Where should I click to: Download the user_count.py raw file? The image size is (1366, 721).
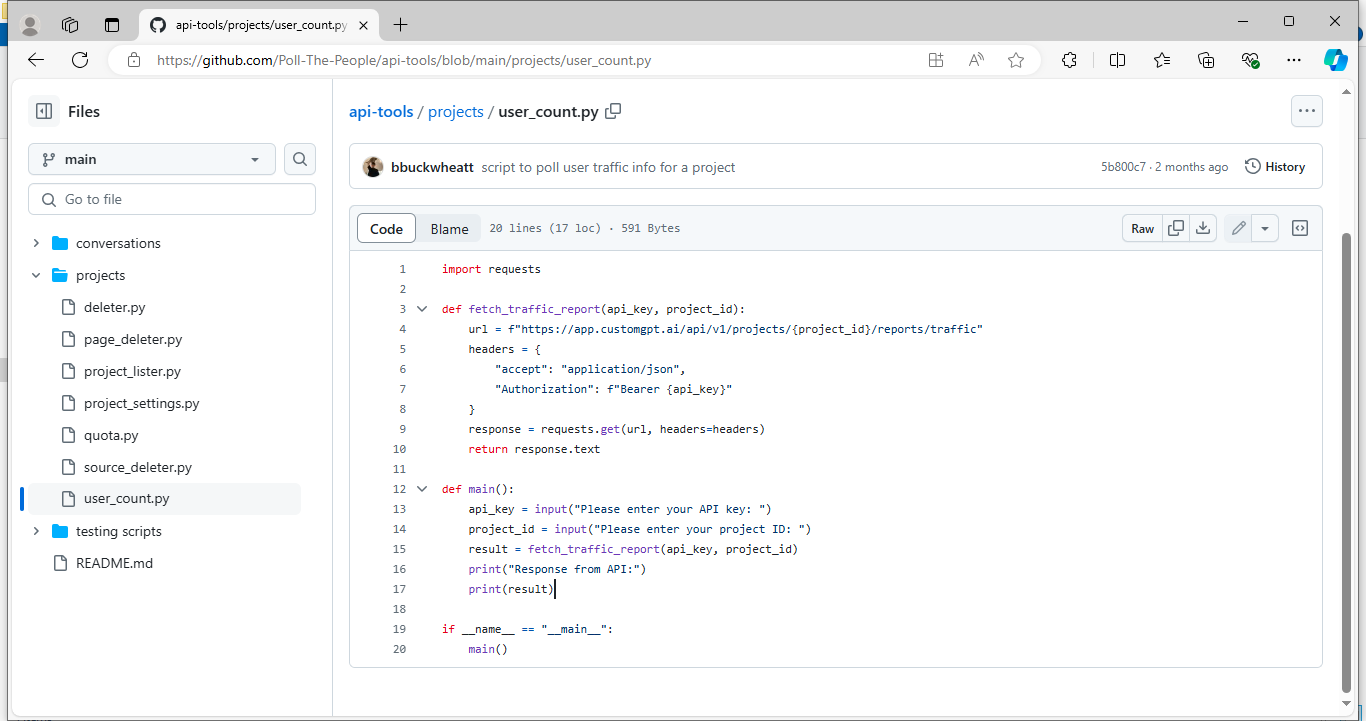click(x=1203, y=228)
